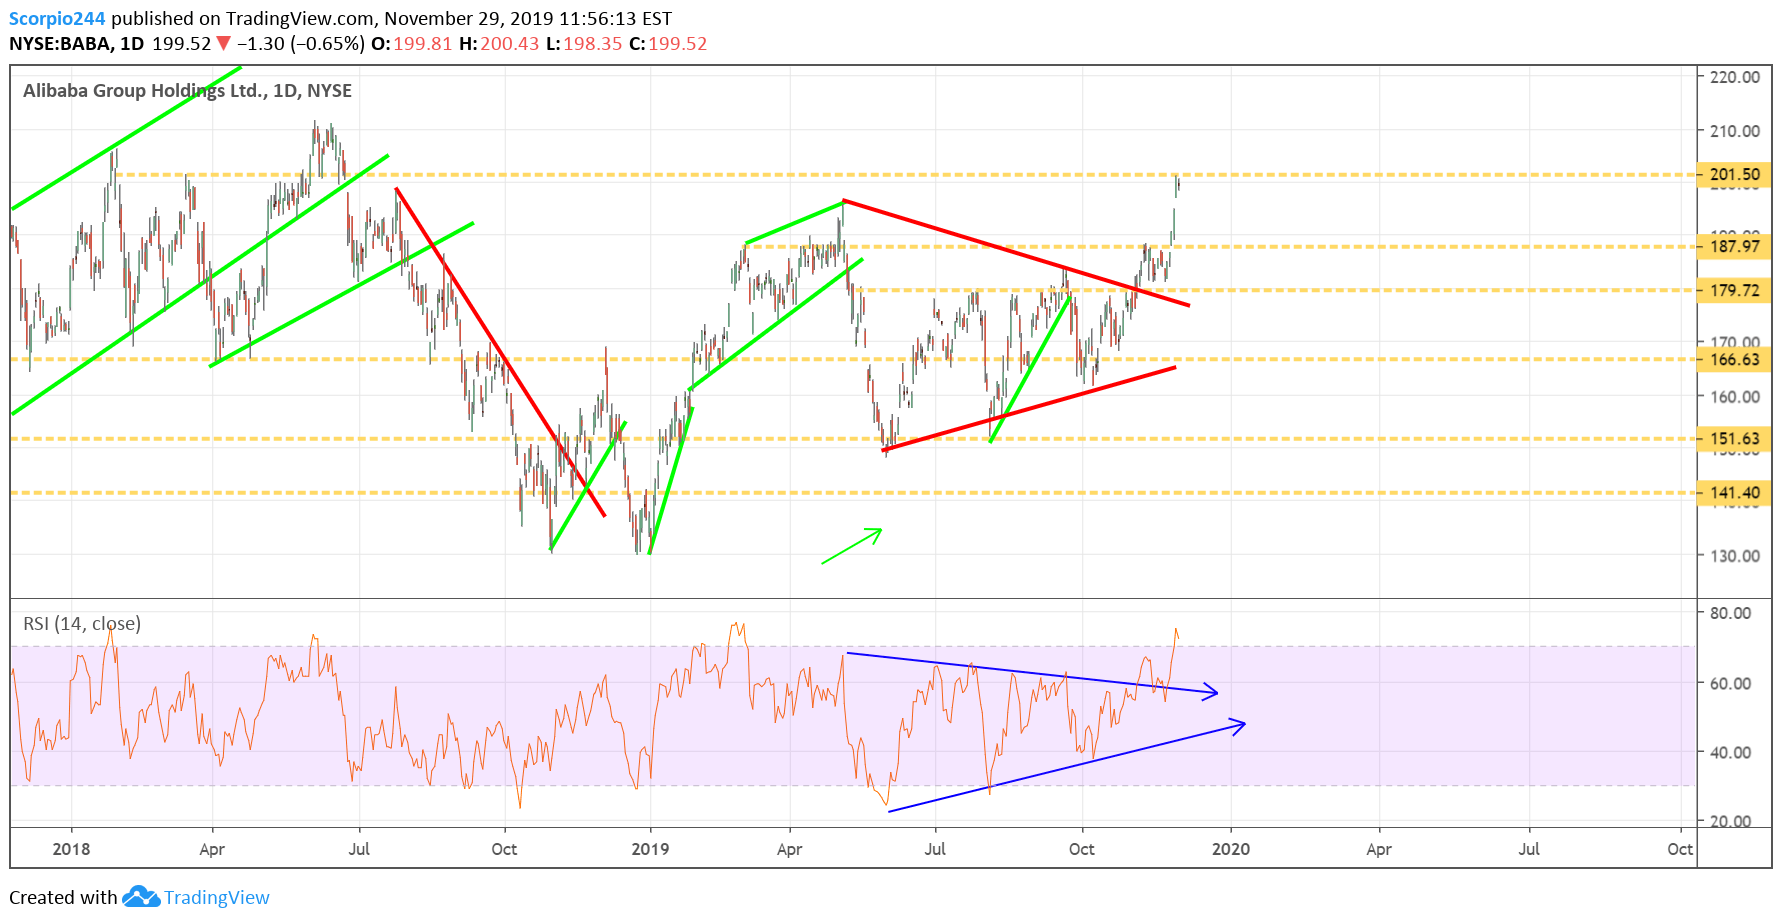Click the 210.00 price axis tick
The height and width of the screenshot is (923, 1782).
click(1735, 130)
